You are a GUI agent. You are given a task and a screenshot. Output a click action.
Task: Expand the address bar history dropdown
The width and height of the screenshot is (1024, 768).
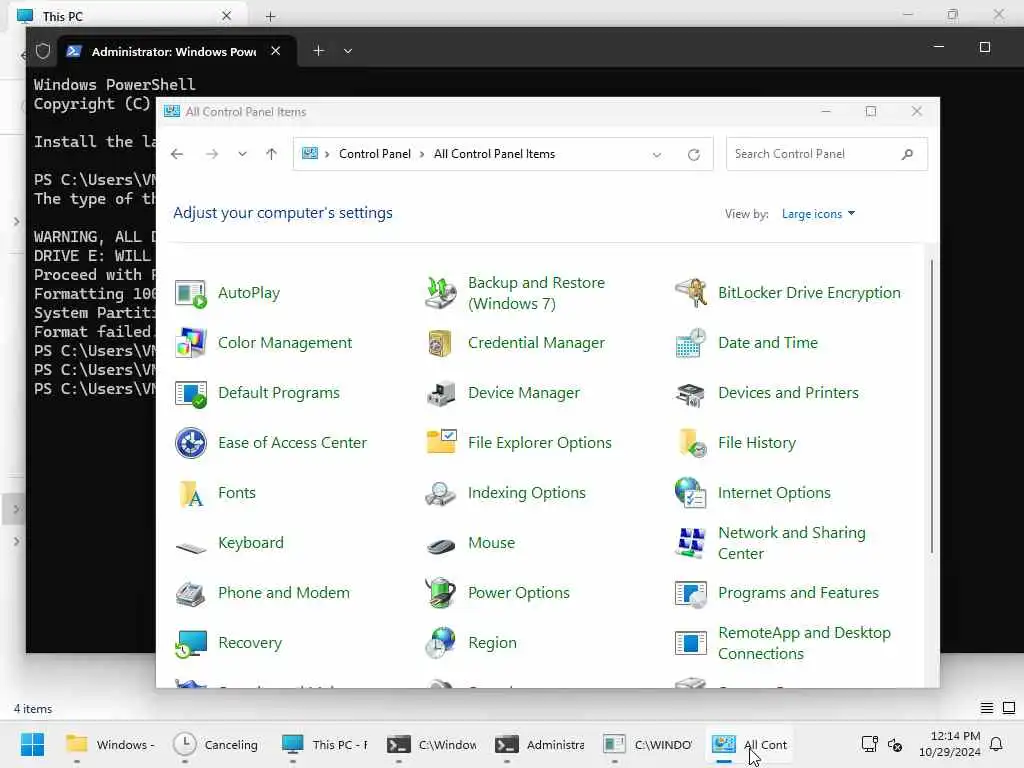click(x=656, y=155)
